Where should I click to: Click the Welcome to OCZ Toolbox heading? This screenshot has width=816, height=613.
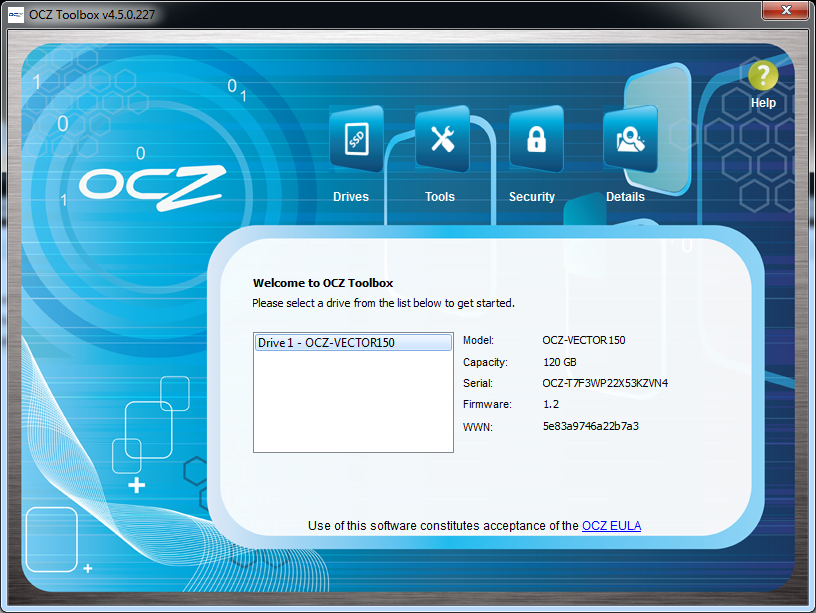[323, 283]
